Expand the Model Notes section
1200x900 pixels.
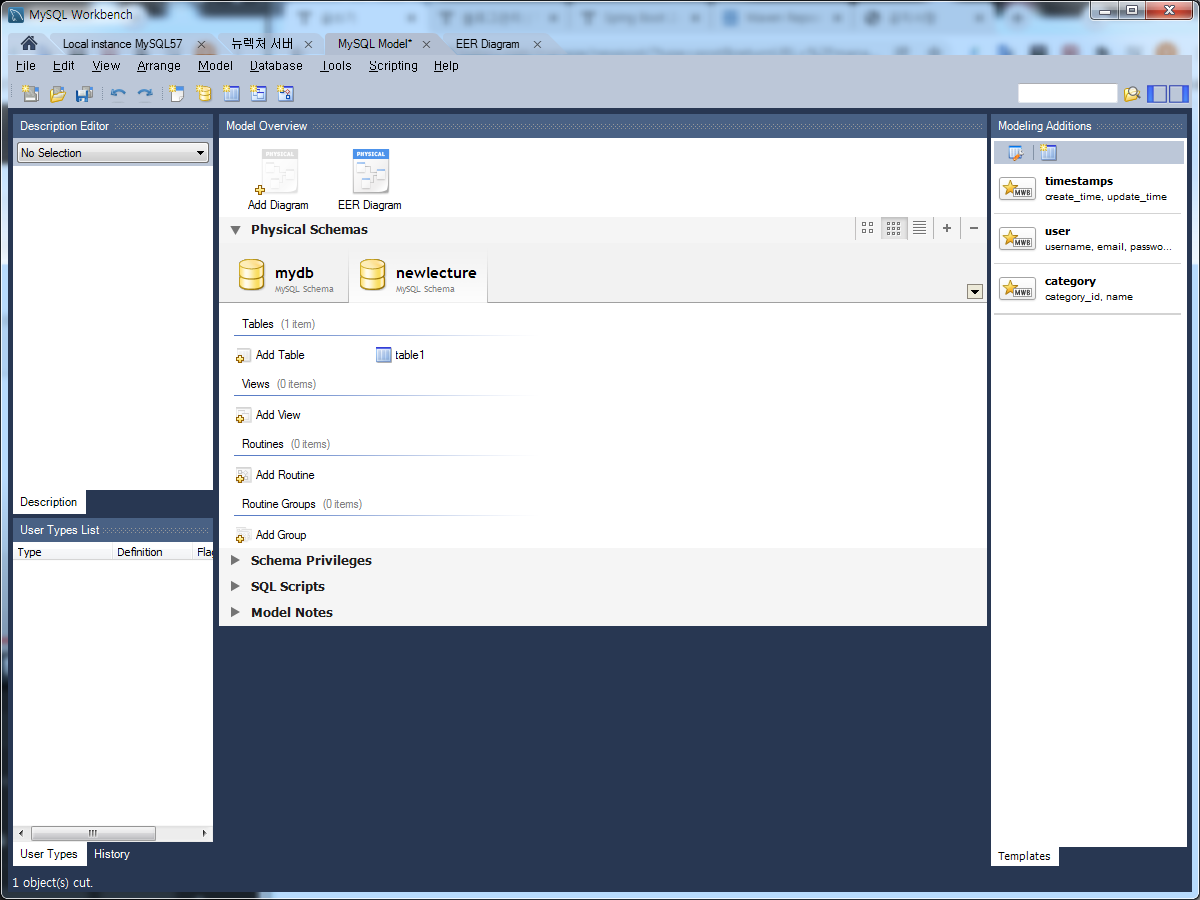236,612
